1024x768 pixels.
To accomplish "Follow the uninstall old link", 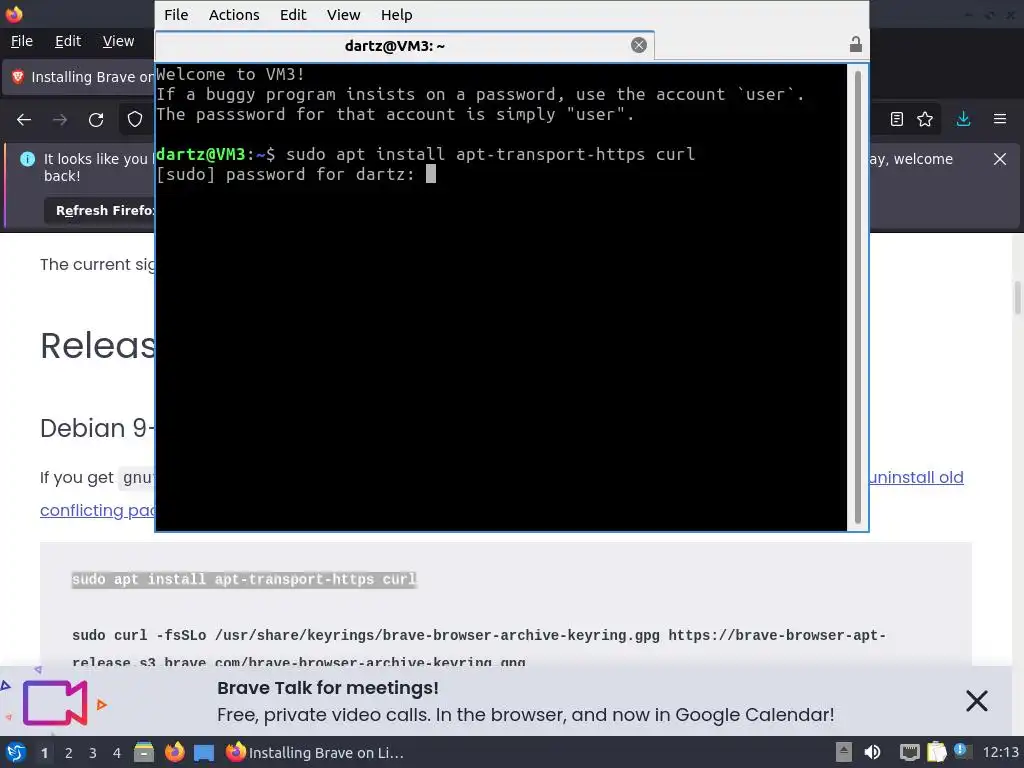I will (916, 477).
